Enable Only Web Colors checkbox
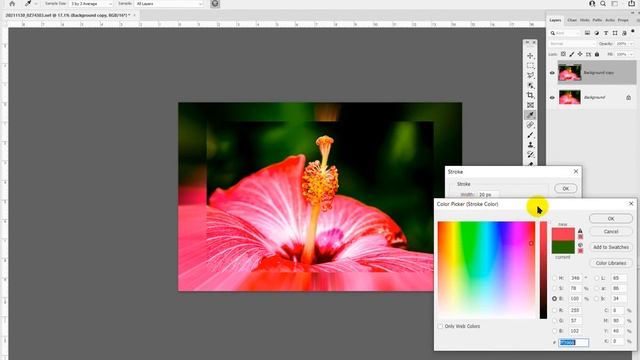This screenshot has width=640, height=360. 440,327
